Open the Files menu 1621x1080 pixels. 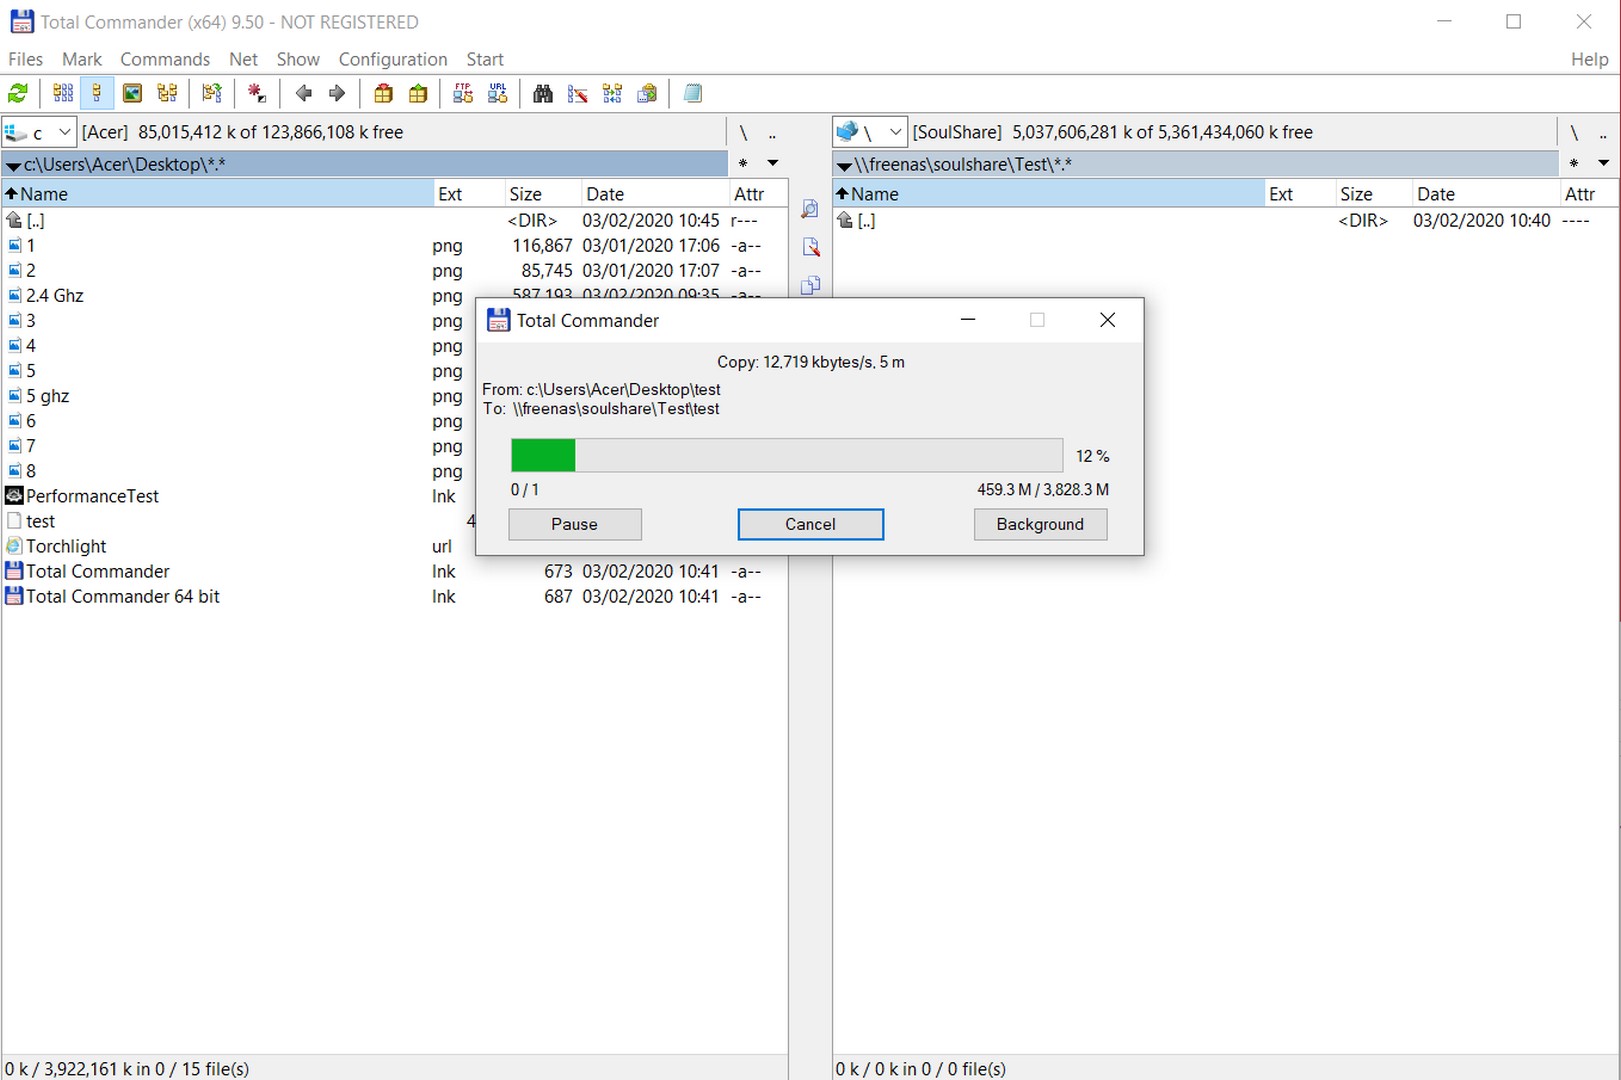(26, 59)
